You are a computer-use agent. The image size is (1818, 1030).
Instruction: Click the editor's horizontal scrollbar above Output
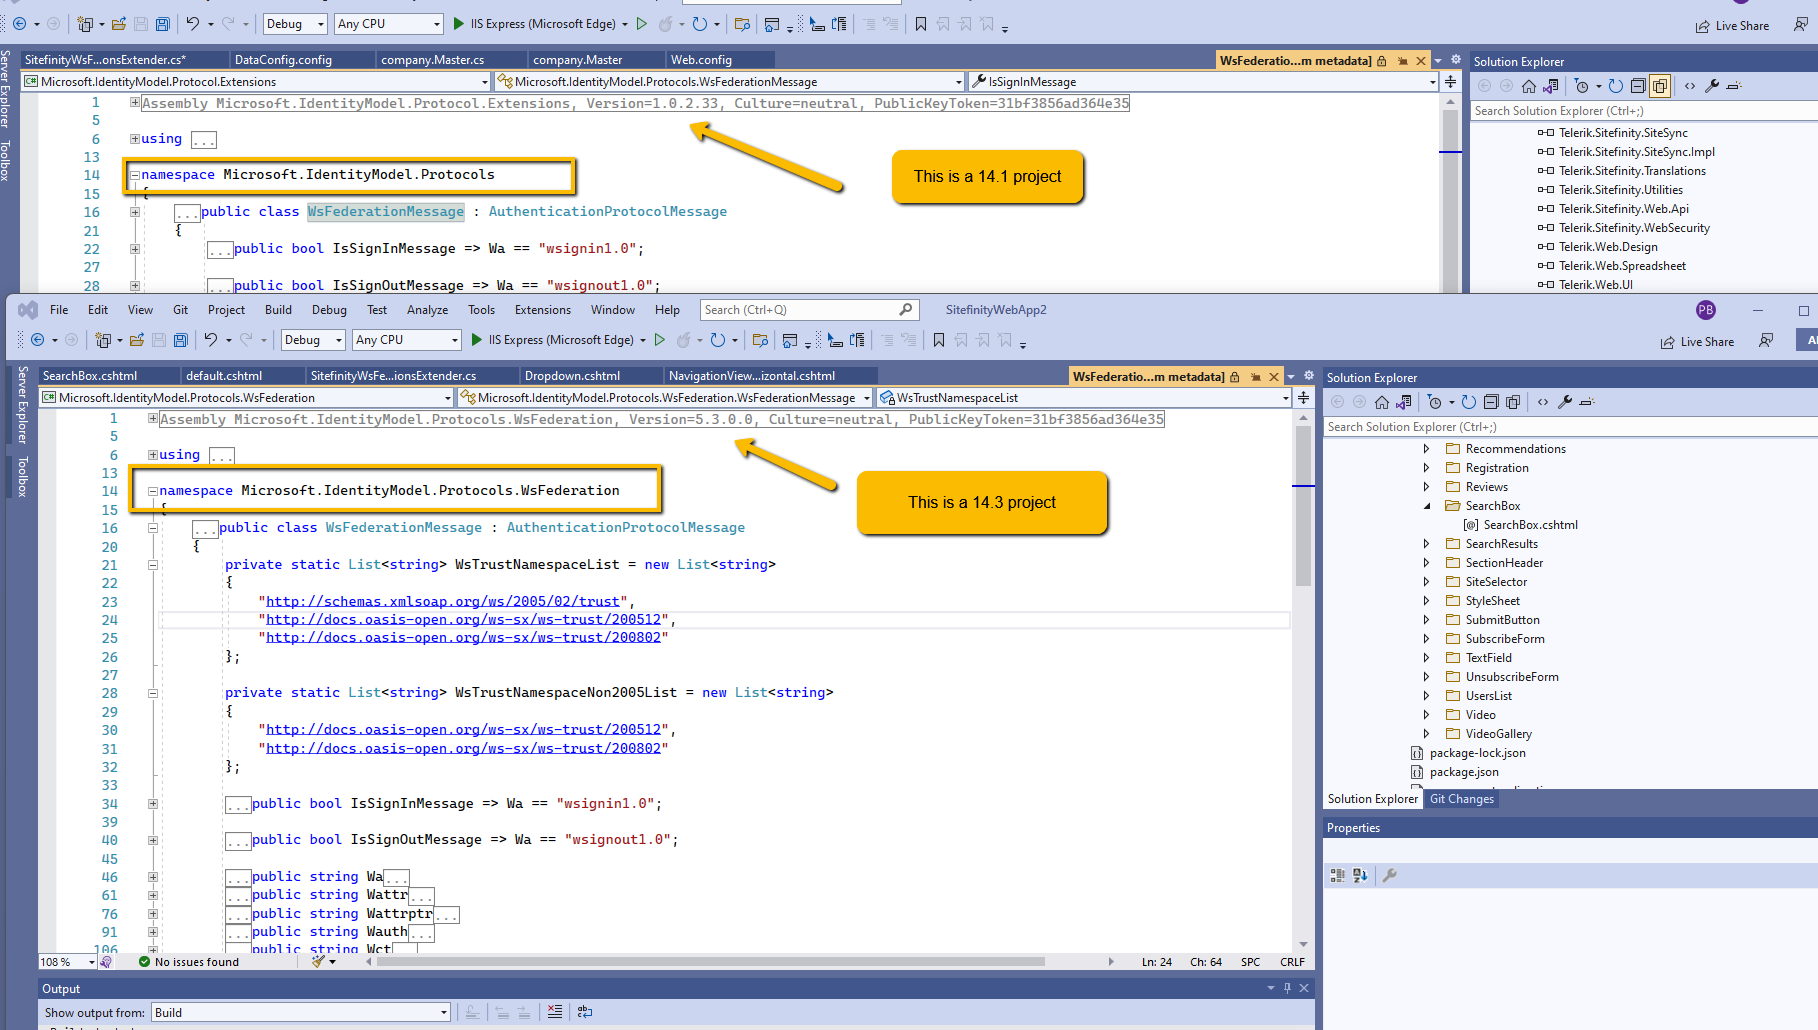point(710,962)
